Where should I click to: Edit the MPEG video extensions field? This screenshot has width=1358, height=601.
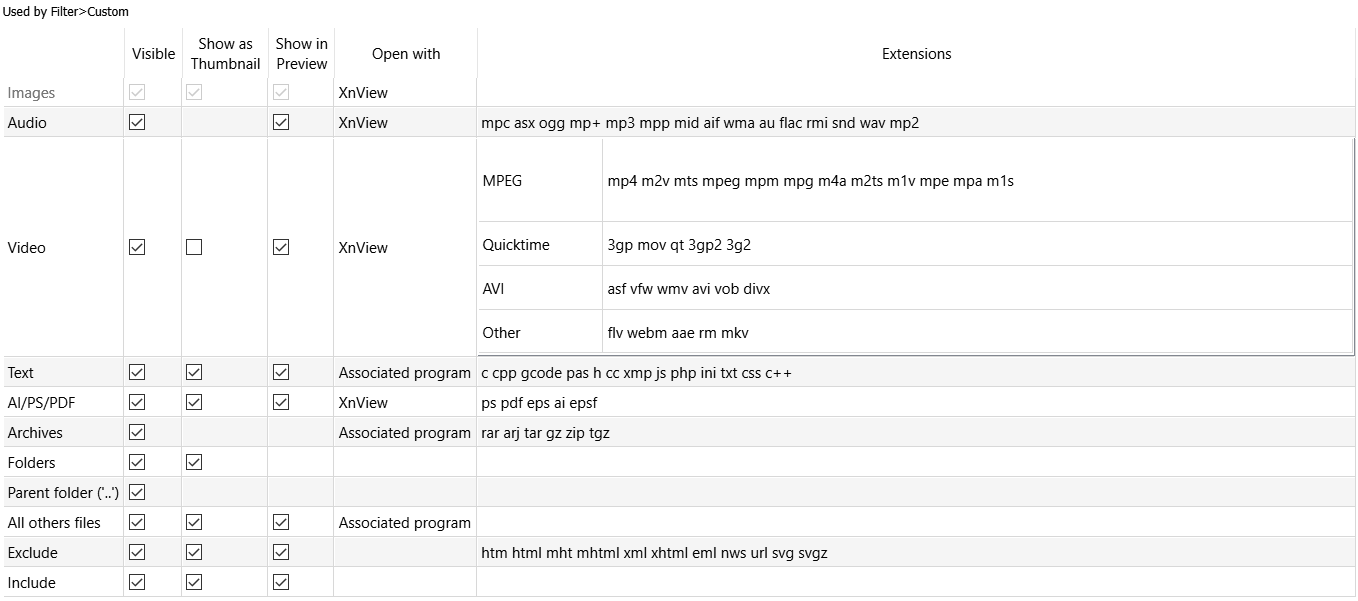977,181
